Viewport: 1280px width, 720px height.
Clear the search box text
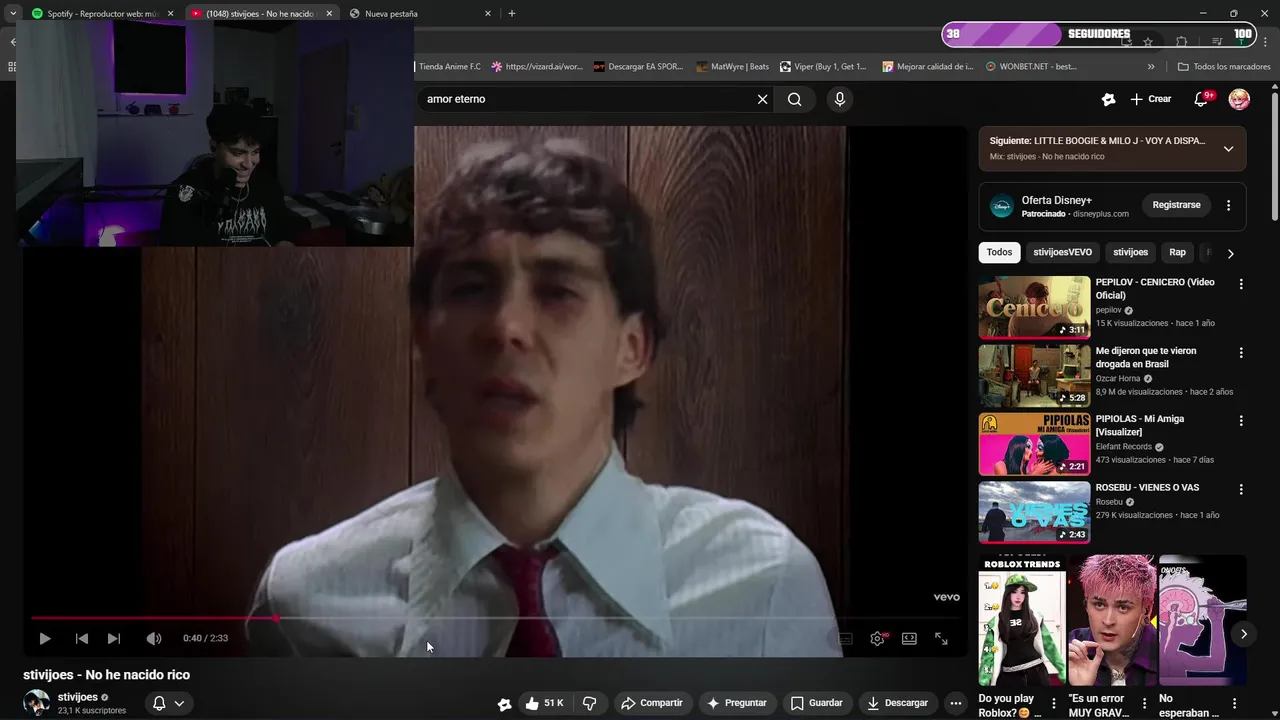(x=762, y=99)
